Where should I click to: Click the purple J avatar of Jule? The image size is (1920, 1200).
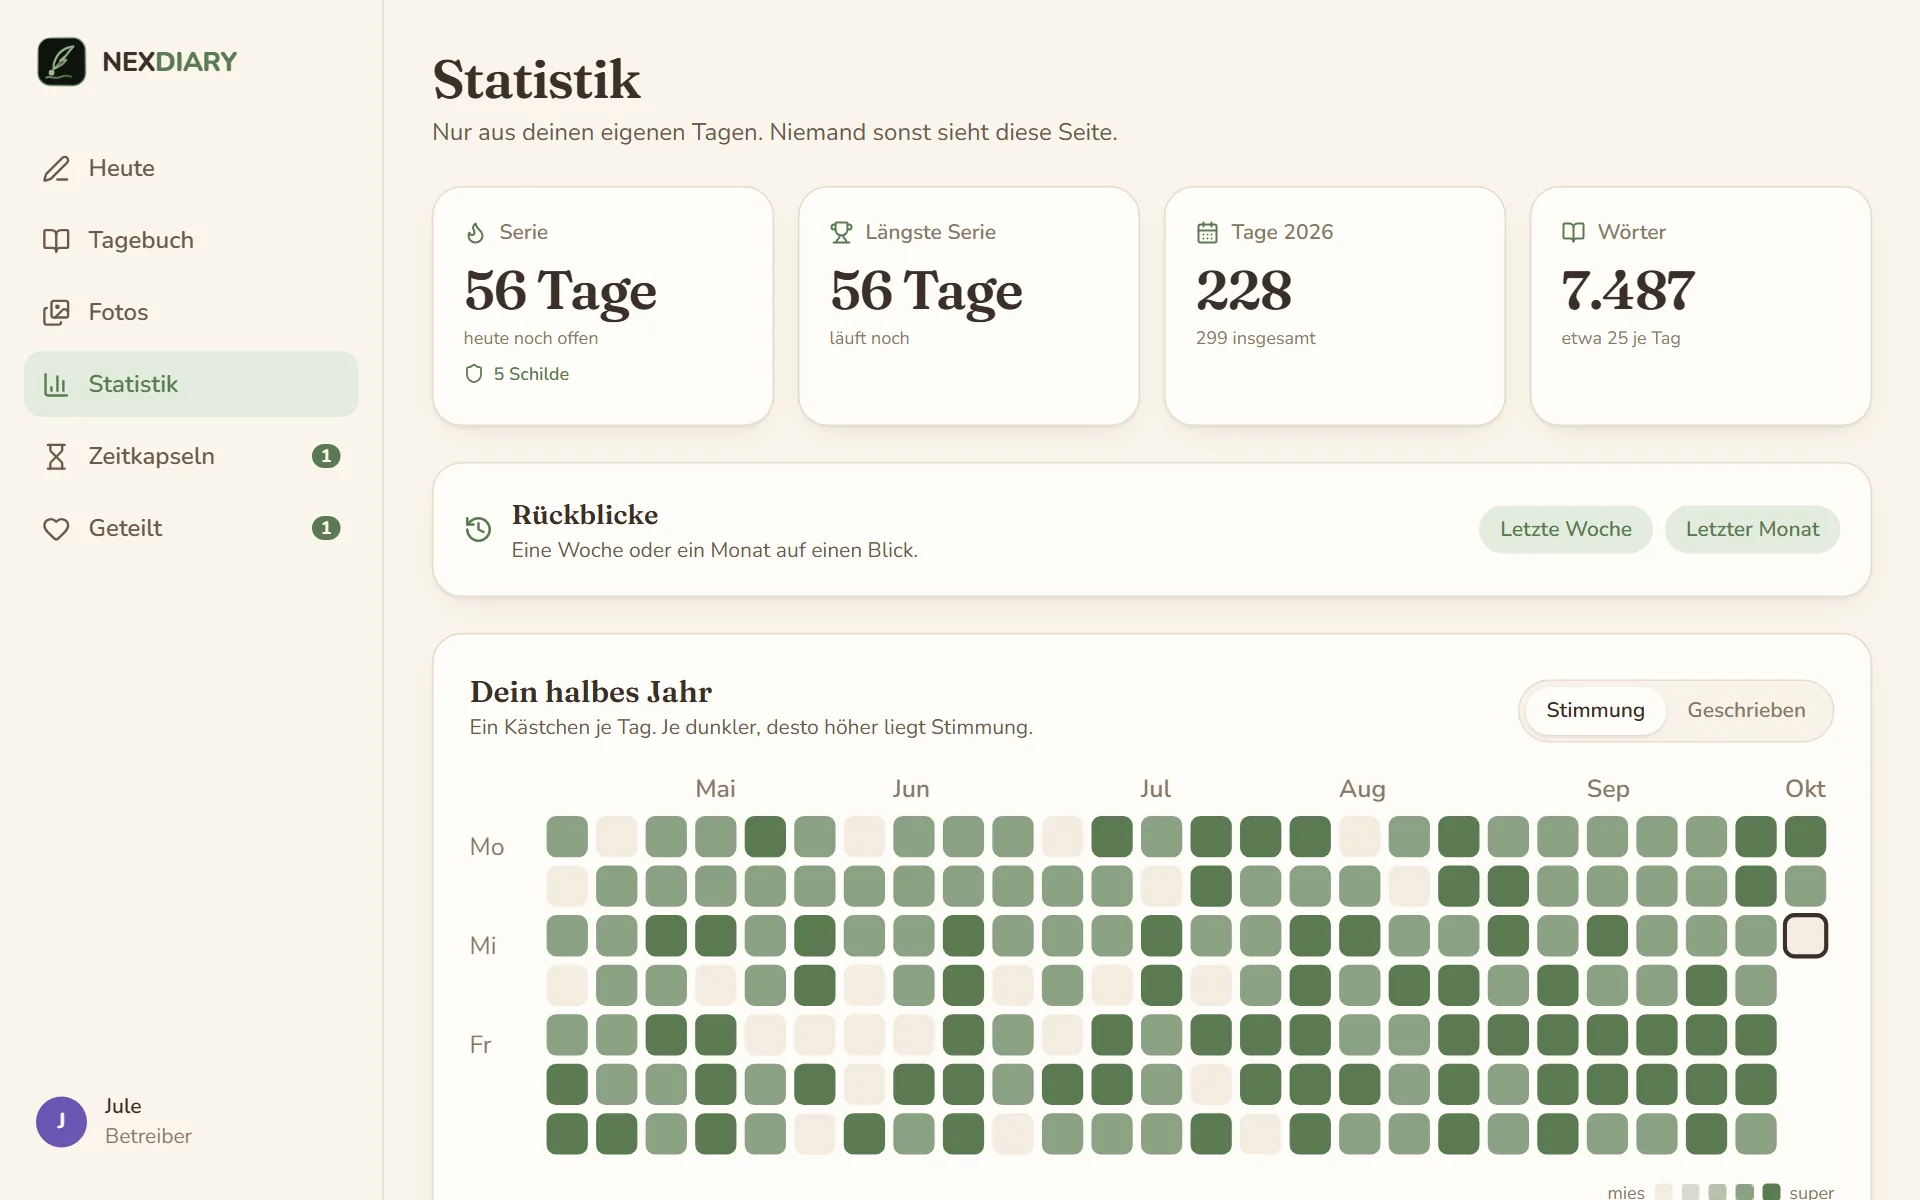[61, 1121]
